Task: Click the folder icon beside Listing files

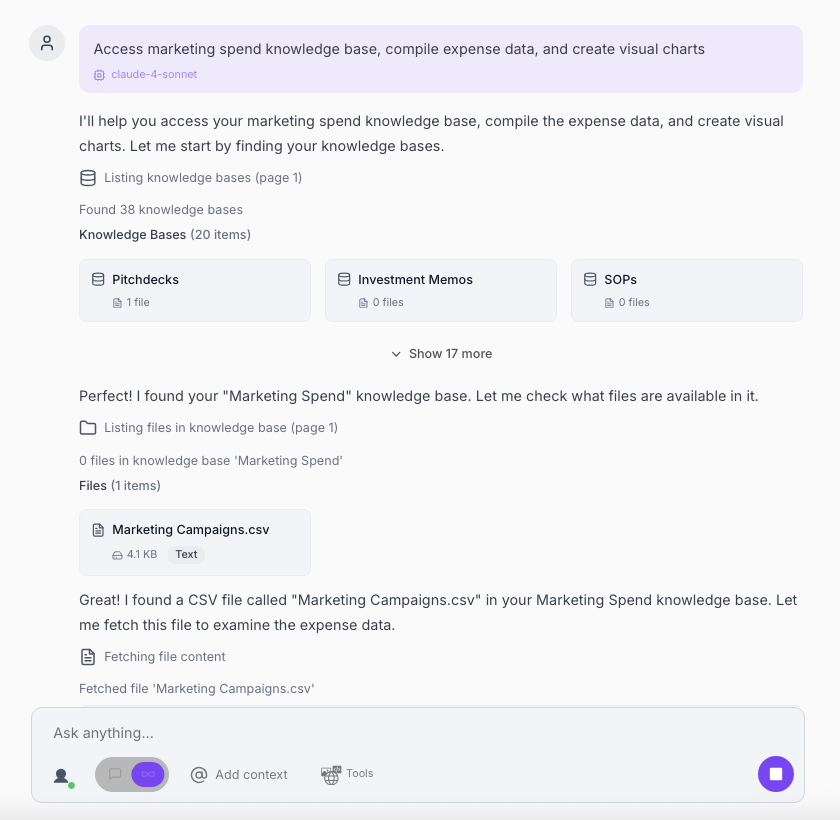Action: point(88,428)
